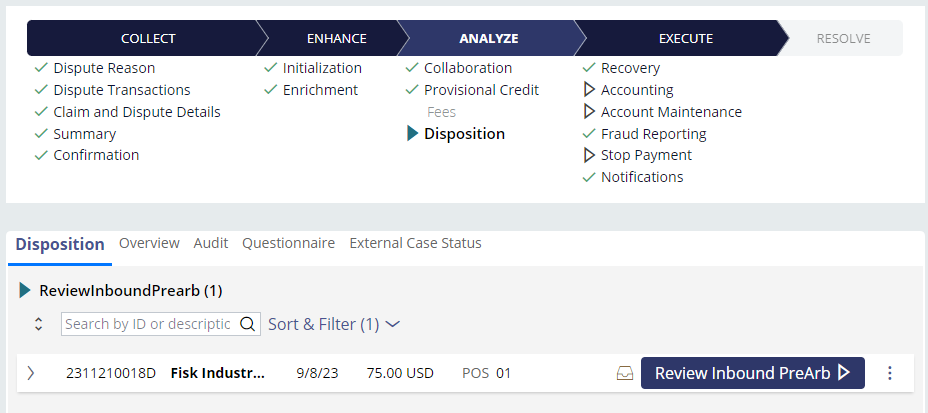Click the Accounting step arrow icon

[x=589, y=90]
